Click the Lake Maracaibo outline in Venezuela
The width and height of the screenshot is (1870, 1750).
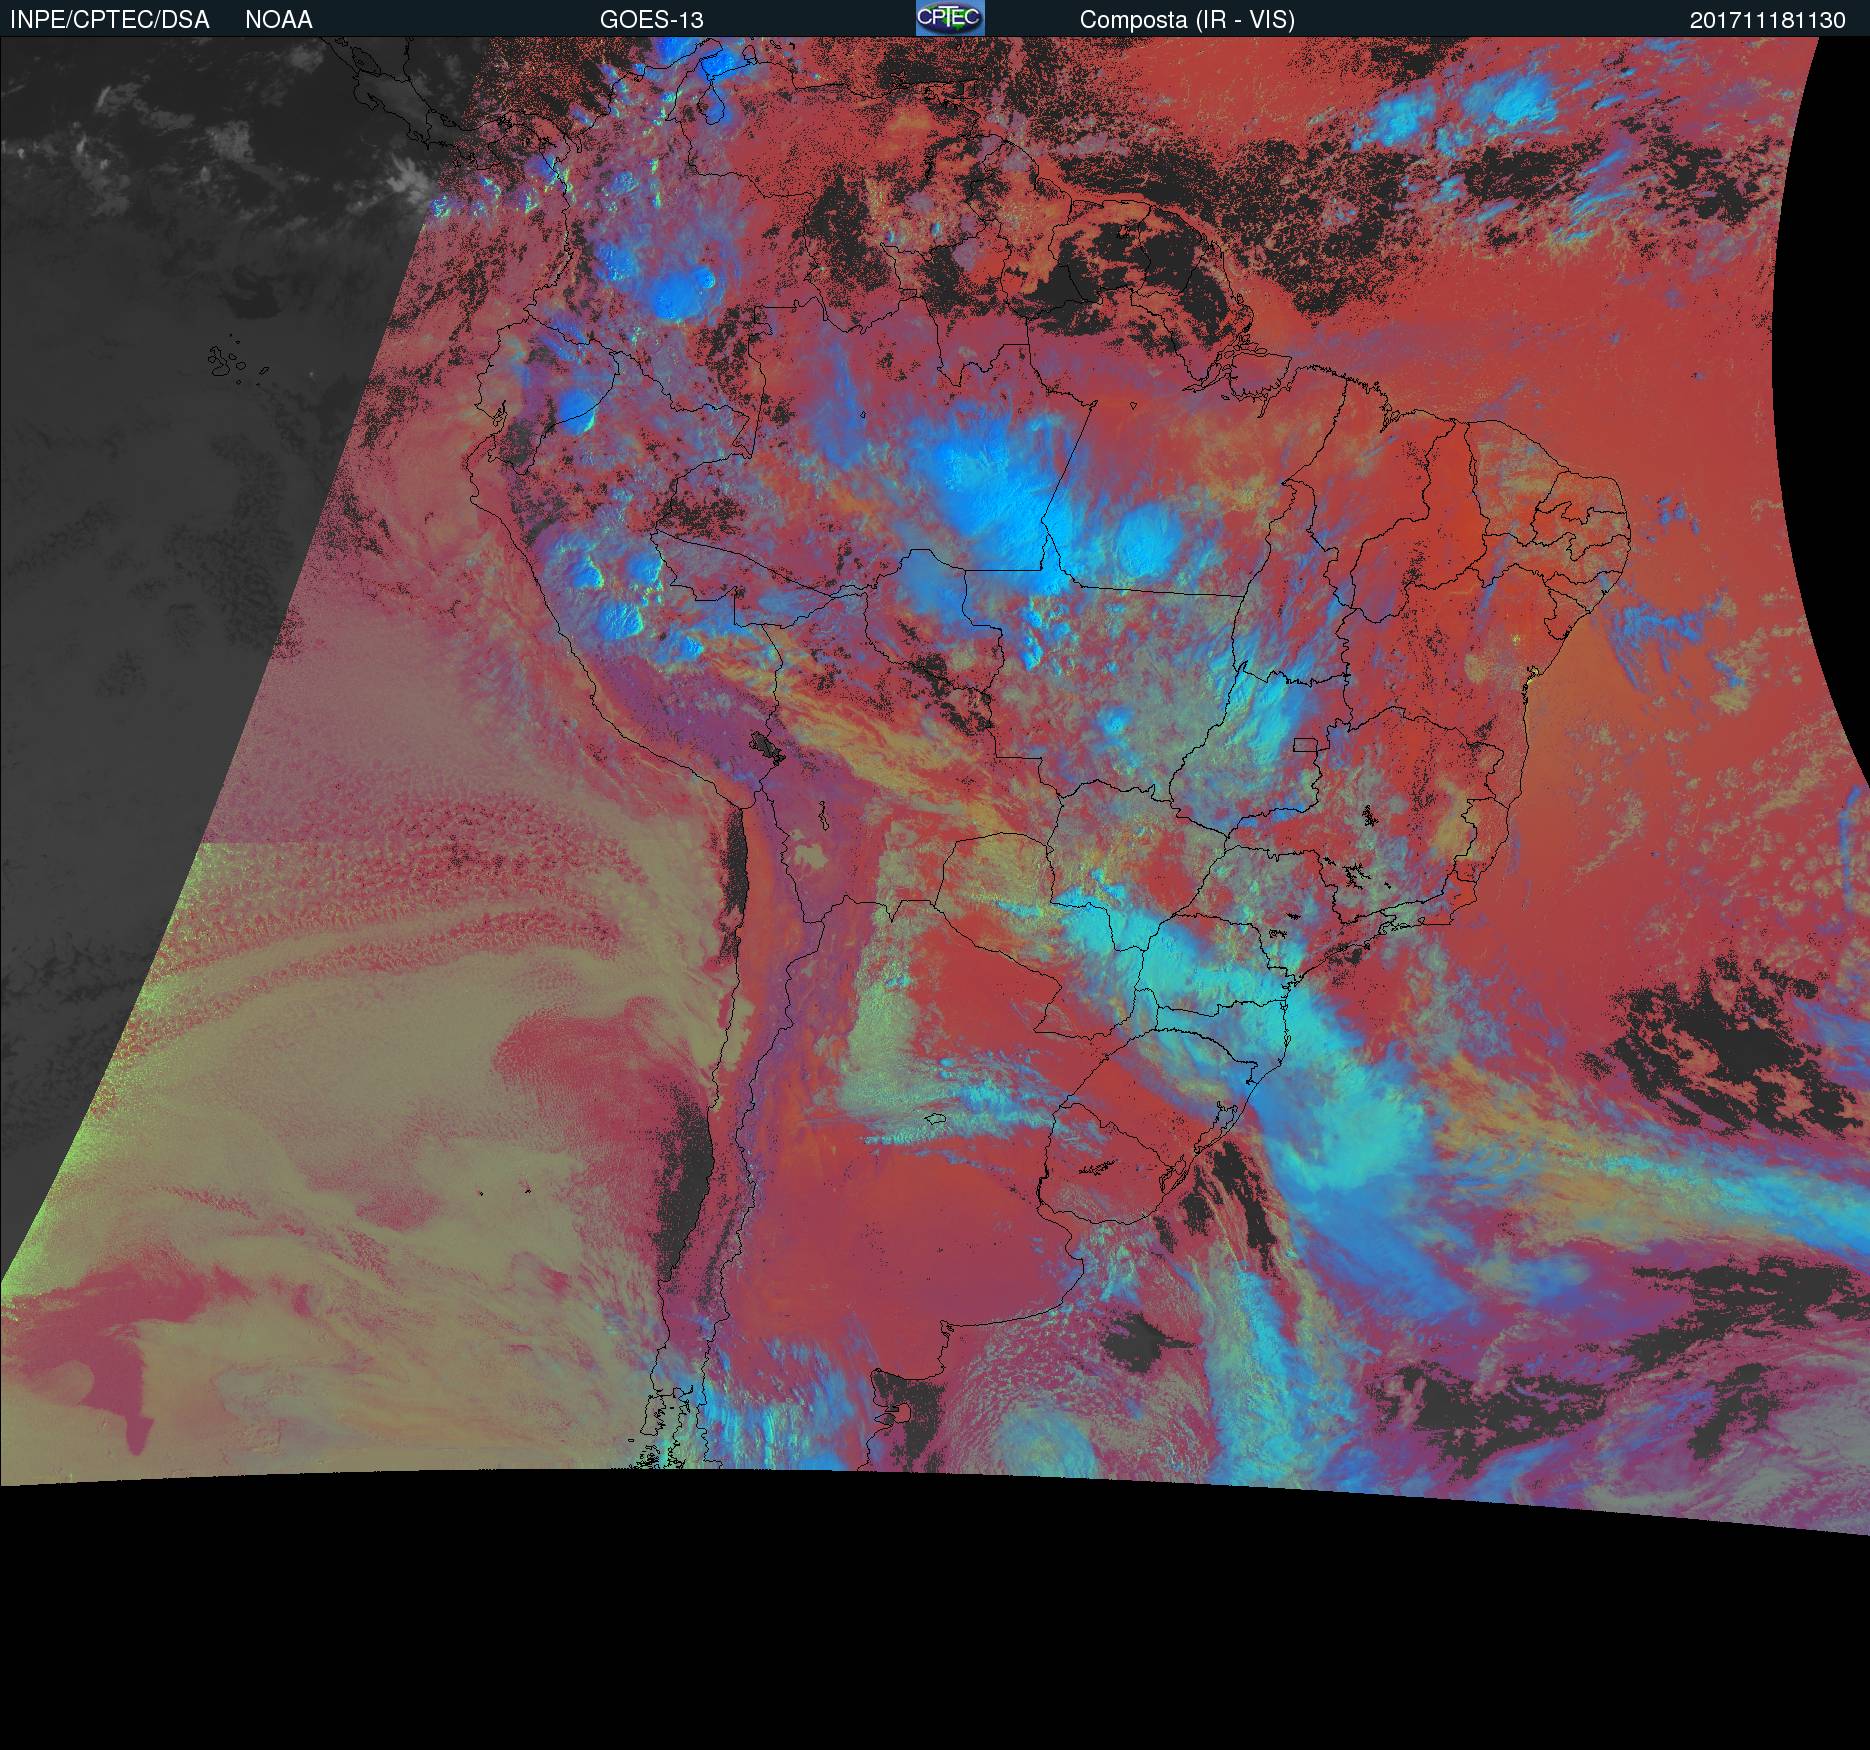(x=715, y=105)
